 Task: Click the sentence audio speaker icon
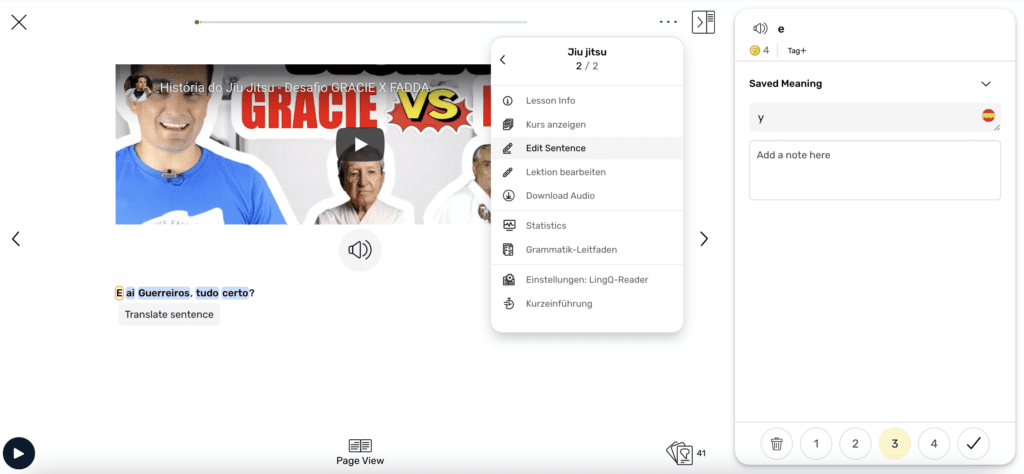pos(359,249)
